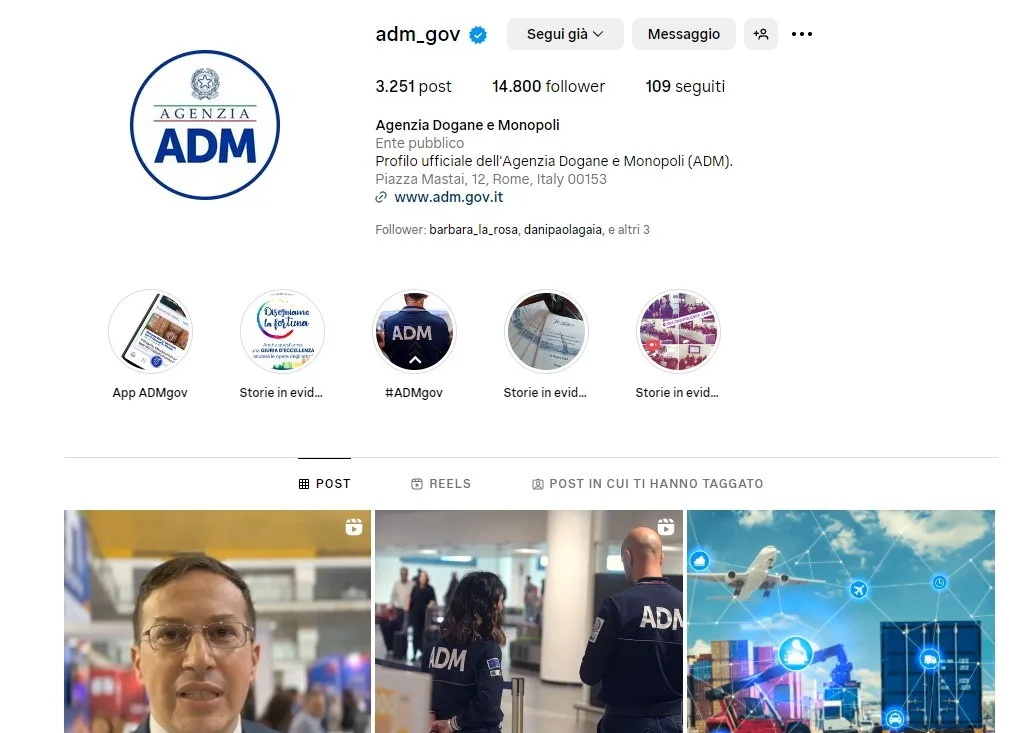1019x733 pixels.
Task: Select the Post tab
Action: [324, 483]
